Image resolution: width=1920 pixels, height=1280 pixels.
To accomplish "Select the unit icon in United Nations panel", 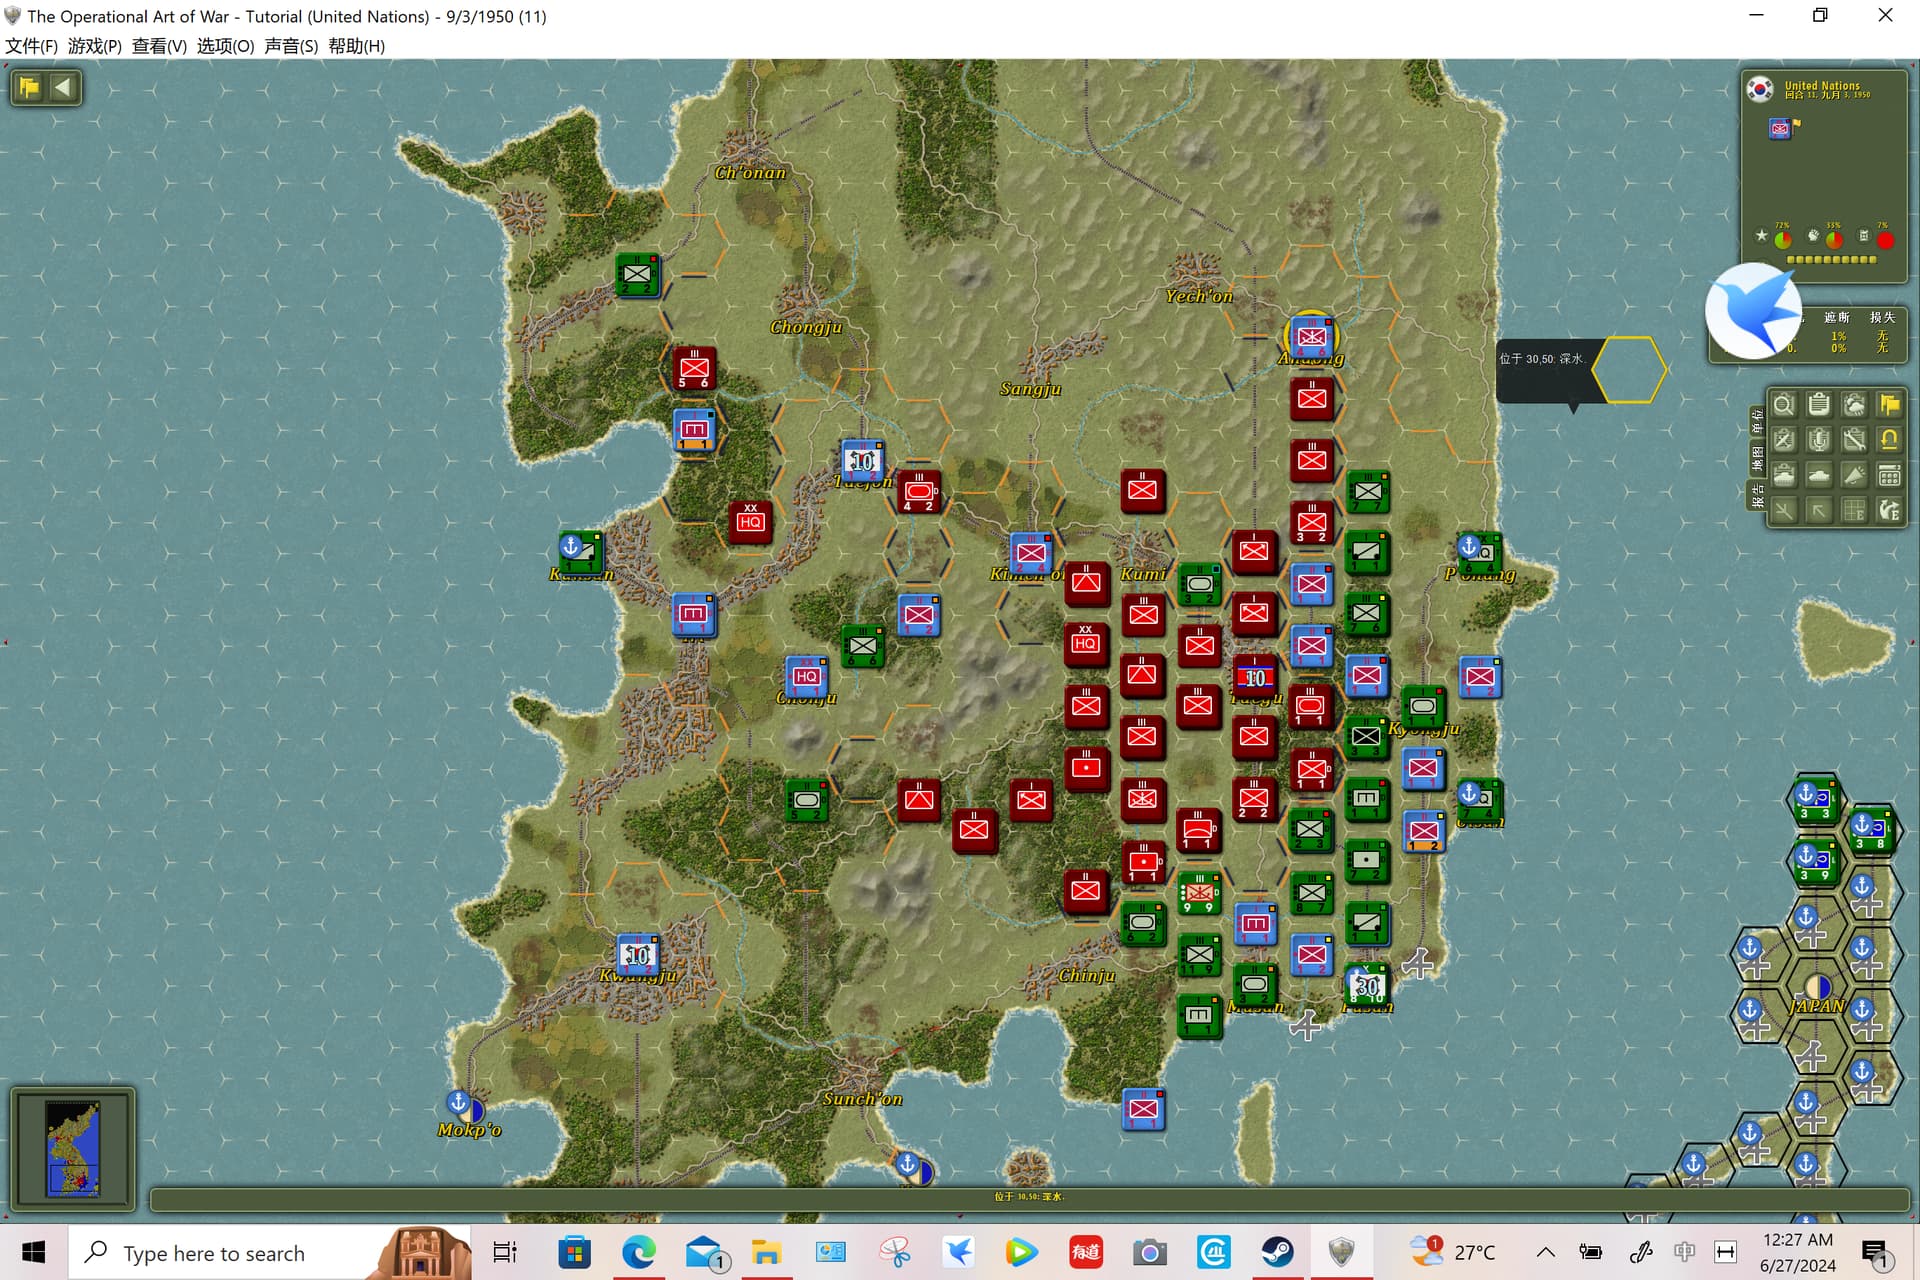I will click(1781, 128).
